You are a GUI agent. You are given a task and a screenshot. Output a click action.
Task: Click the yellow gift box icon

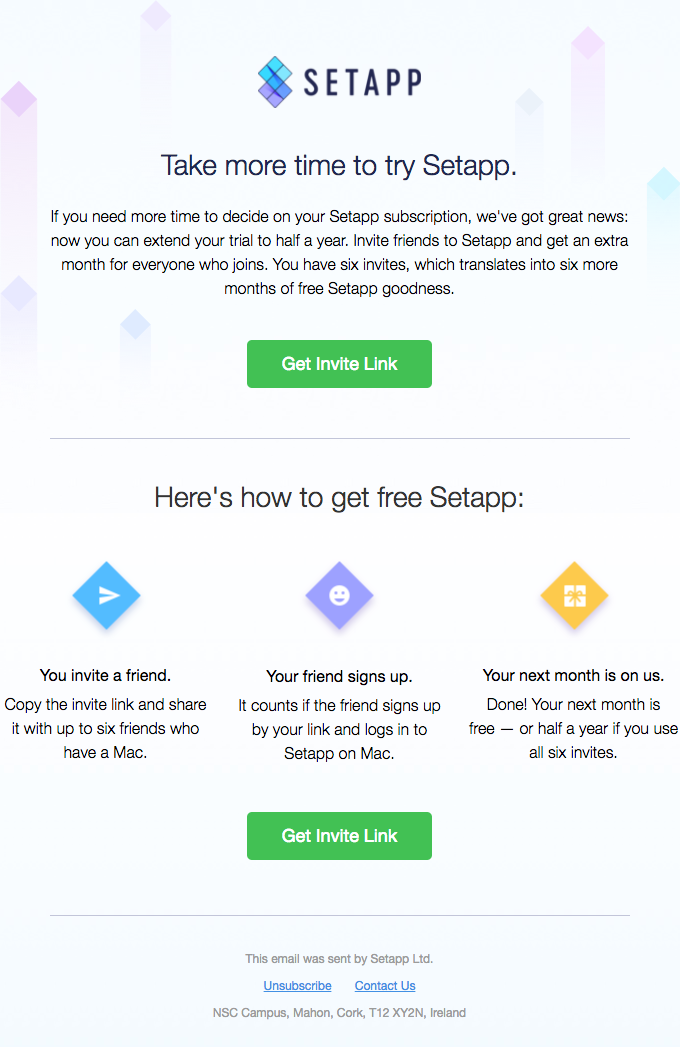574,595
